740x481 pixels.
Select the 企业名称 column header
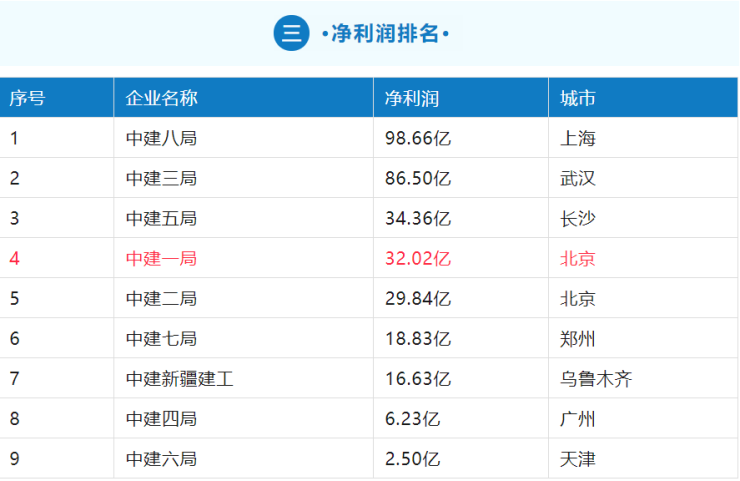point(161,98)
